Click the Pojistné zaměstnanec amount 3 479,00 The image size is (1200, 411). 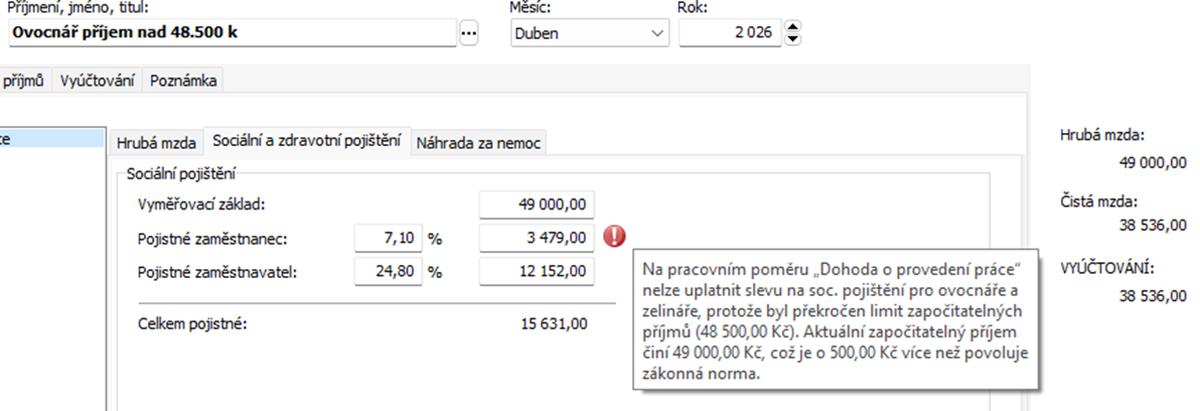538,238
